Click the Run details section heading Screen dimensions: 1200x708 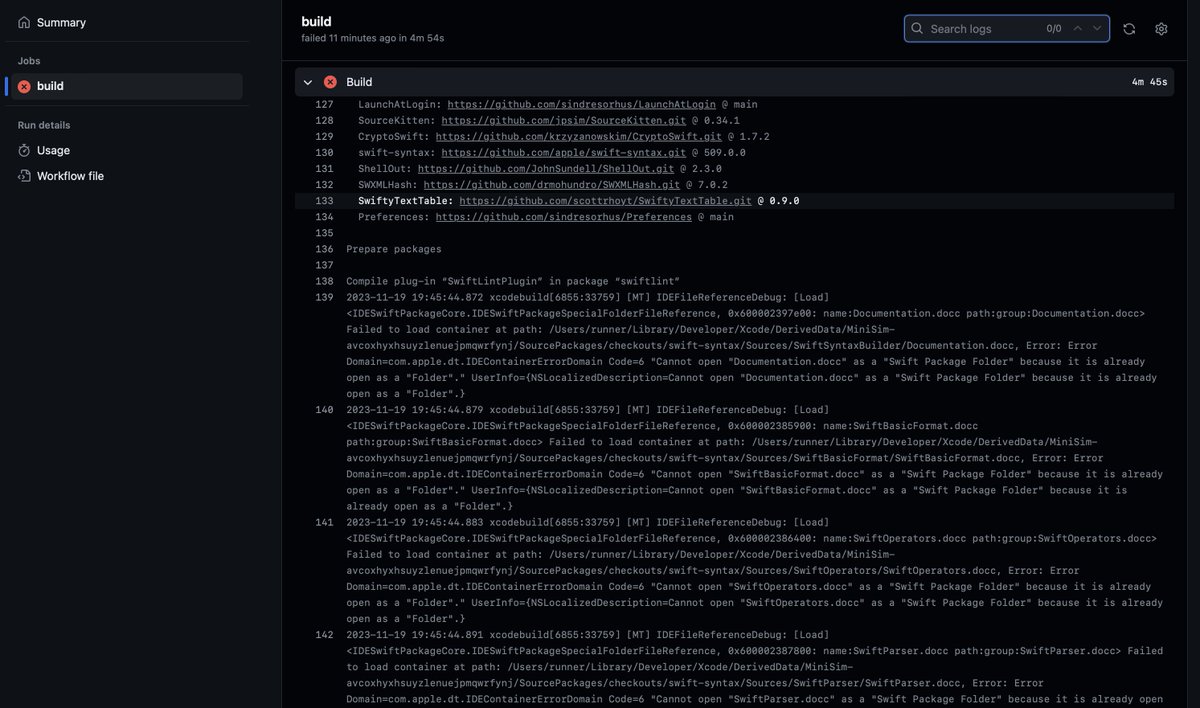click(44, 125)
